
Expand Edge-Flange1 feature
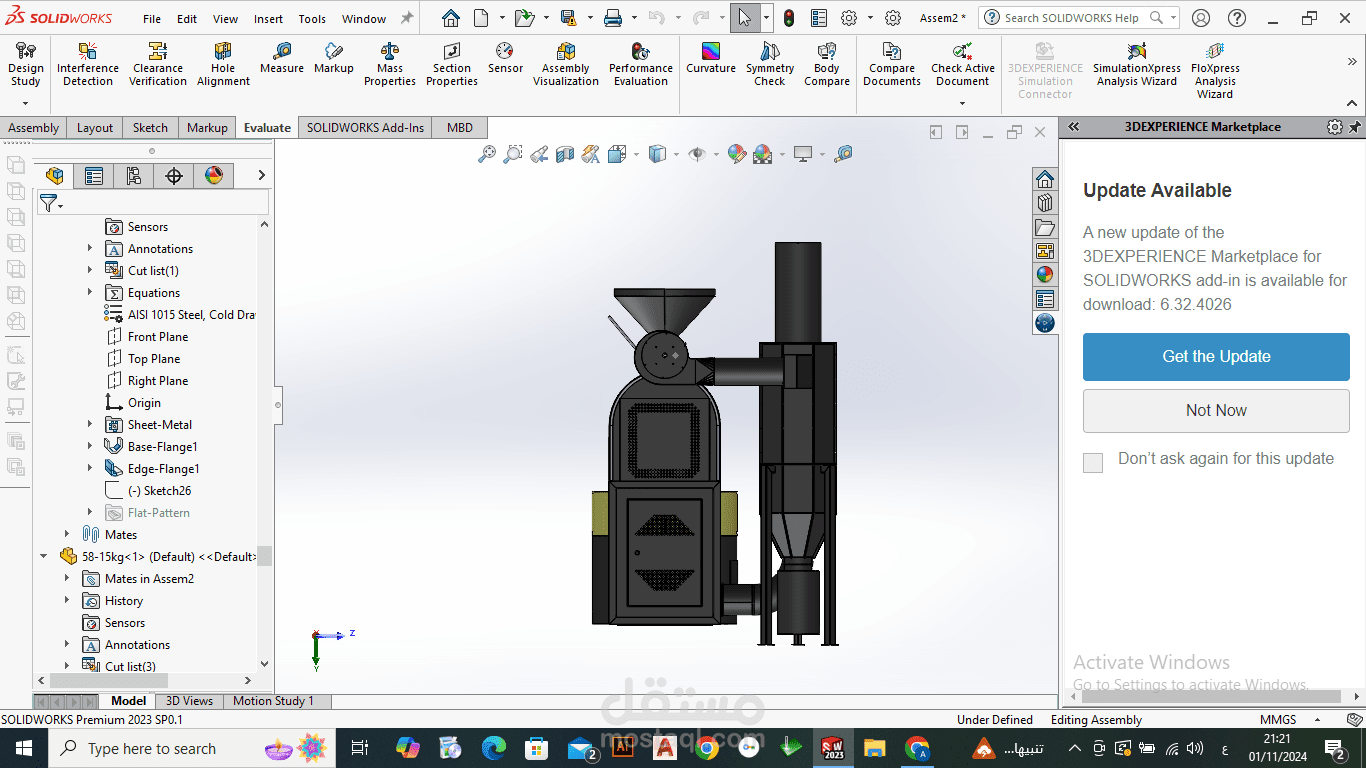[x=90, y=468]
